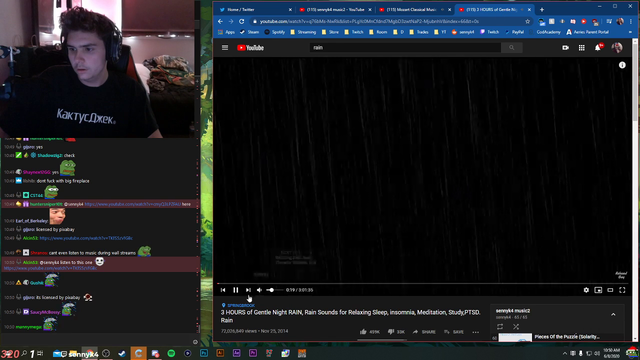Expand the Store bookmarks folder

[330, 32]
